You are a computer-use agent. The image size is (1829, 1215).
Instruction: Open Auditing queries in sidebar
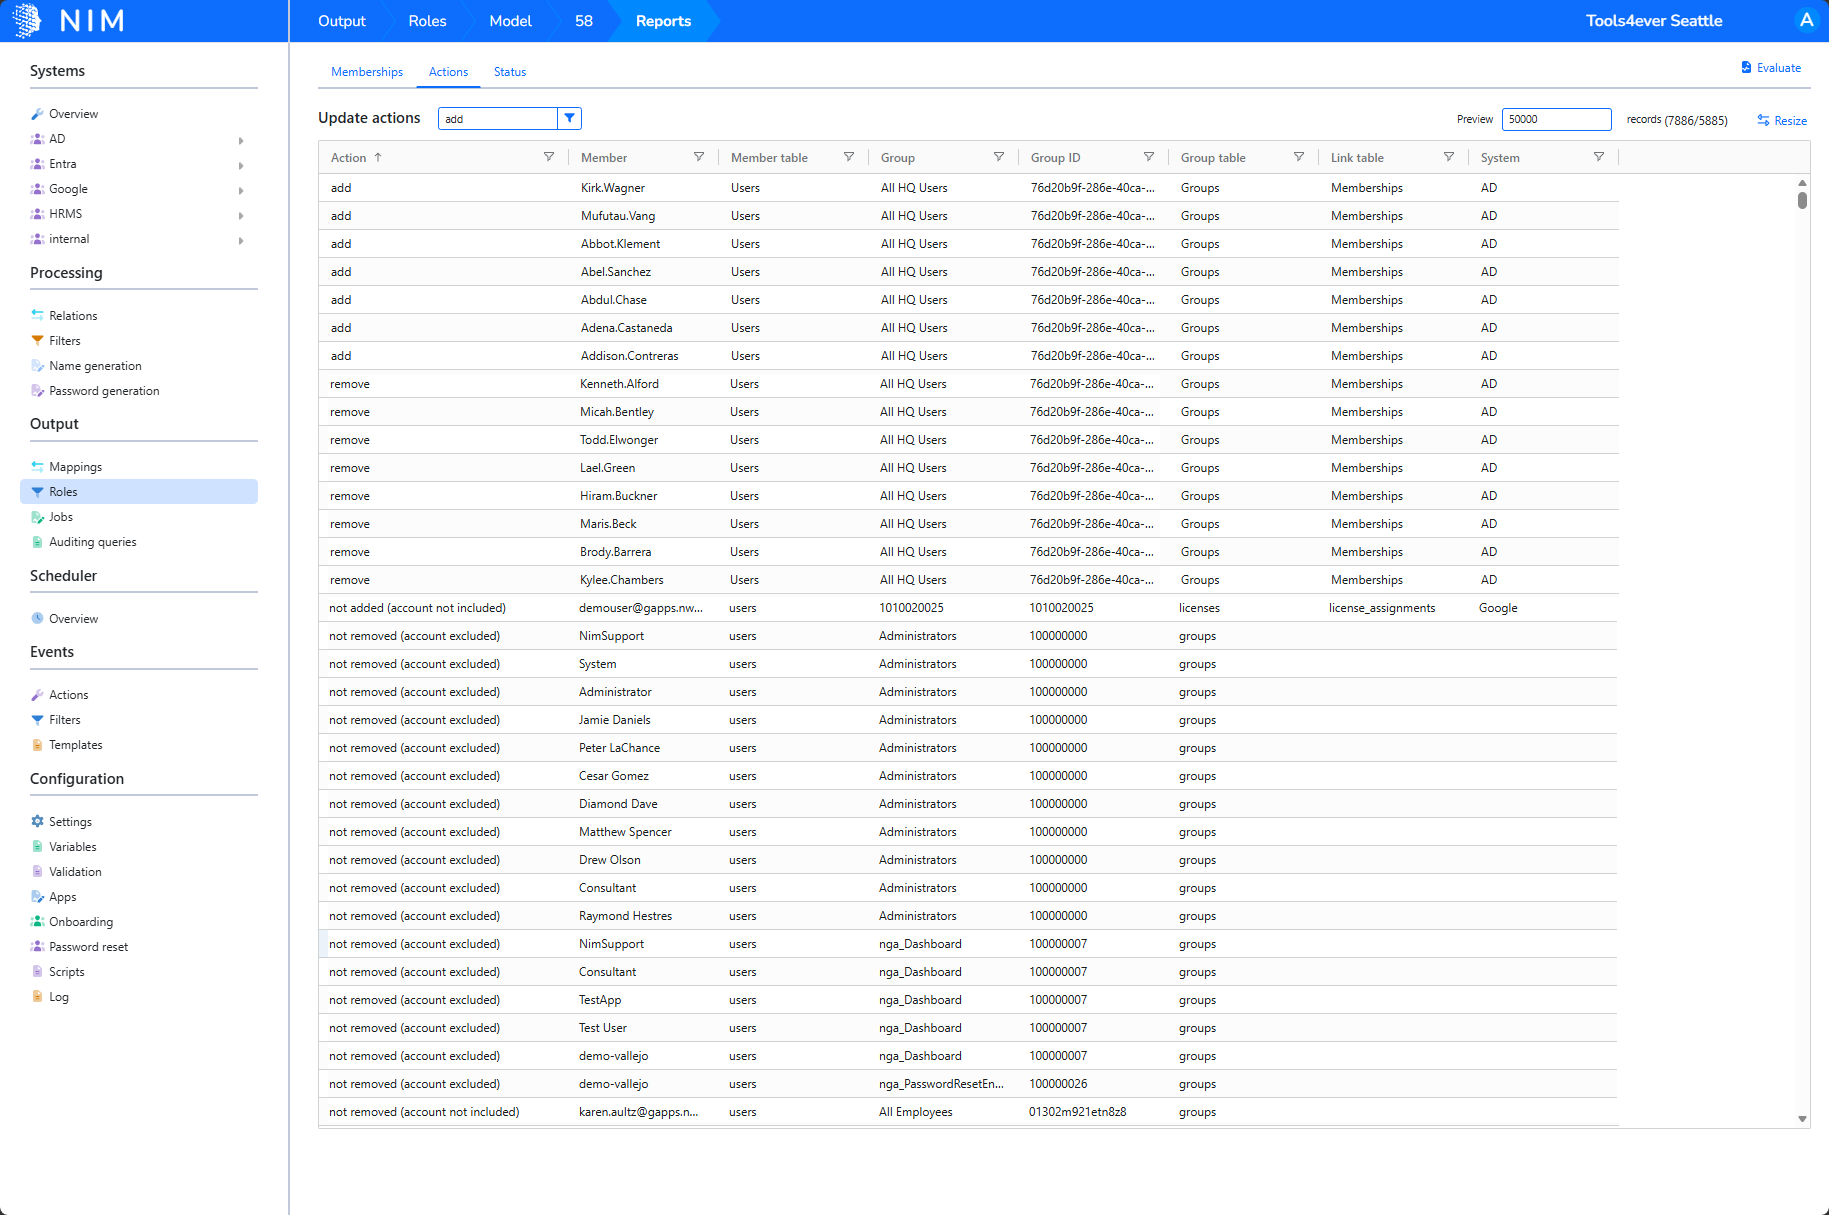pos(92,542)
